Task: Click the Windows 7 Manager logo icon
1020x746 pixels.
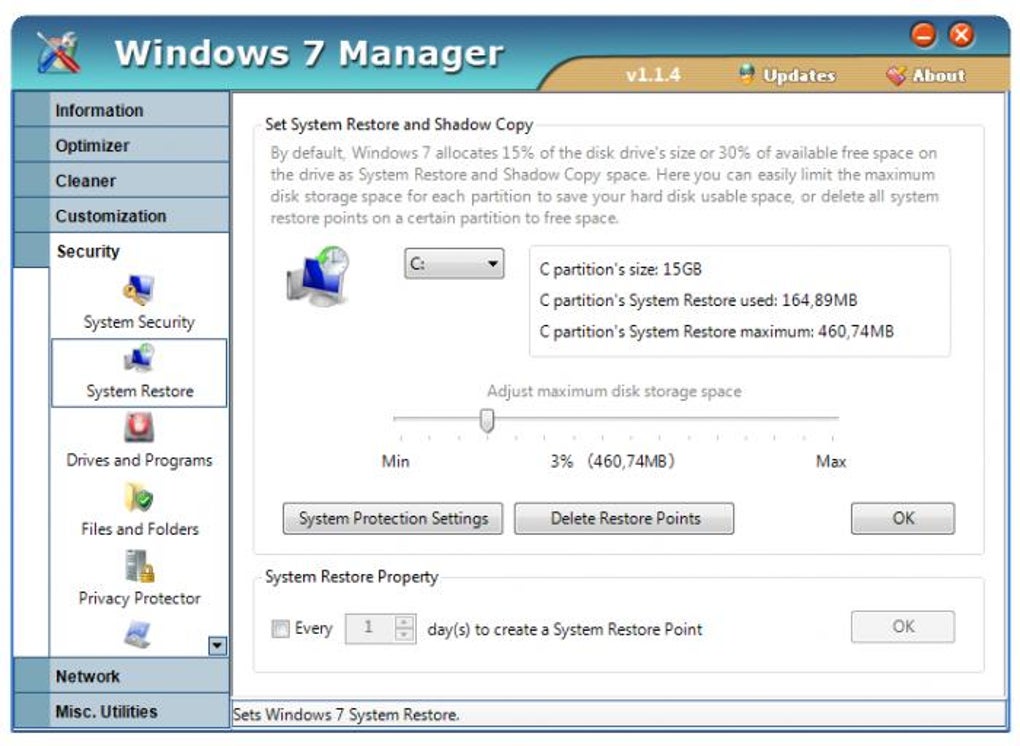Action: (x=59, y=52)
